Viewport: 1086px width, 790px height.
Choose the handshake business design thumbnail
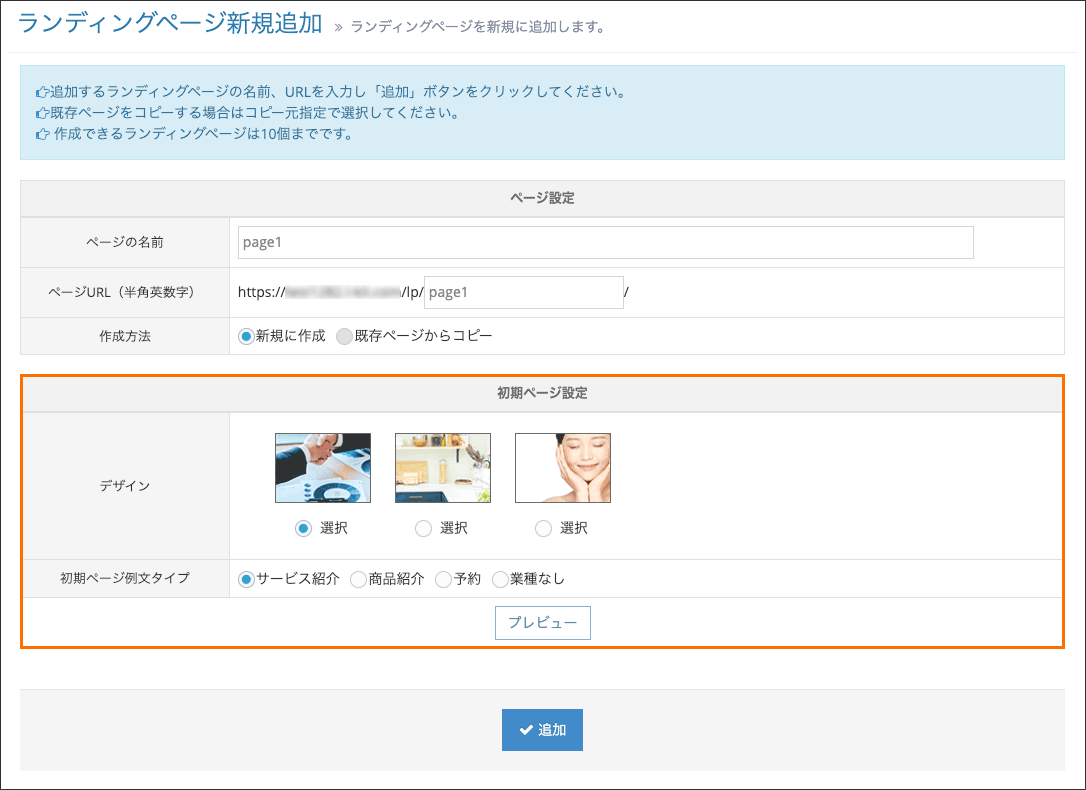[x=323, y=468]
